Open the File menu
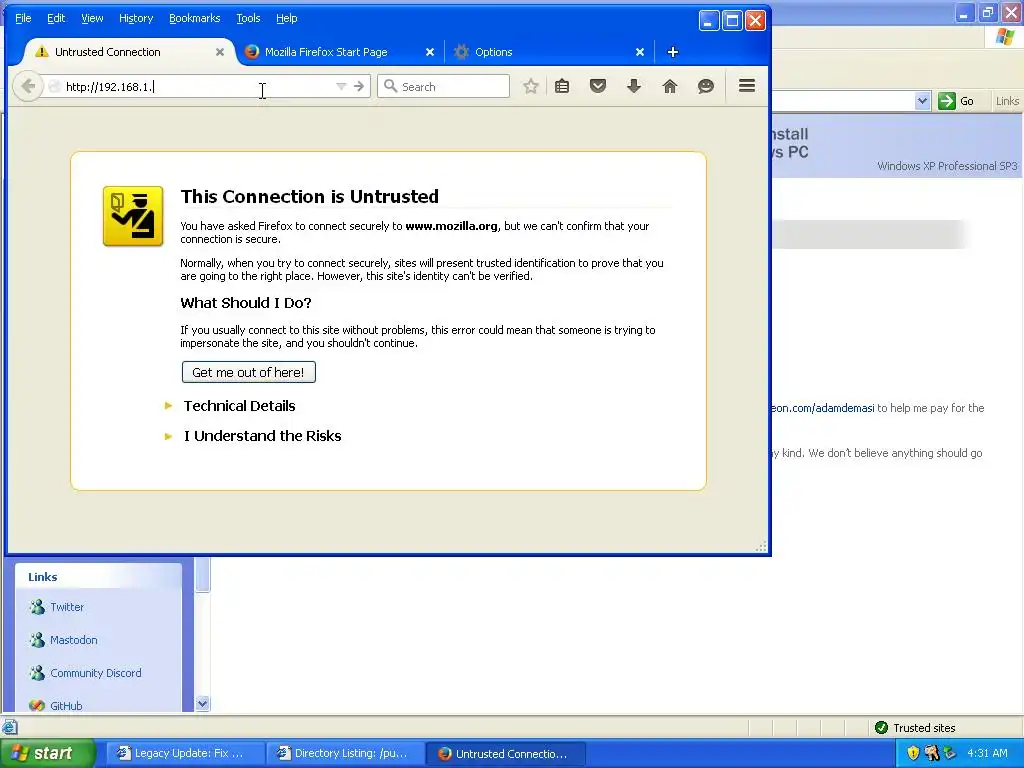Viewport: 1024px width, 768px height. point(23,18)
